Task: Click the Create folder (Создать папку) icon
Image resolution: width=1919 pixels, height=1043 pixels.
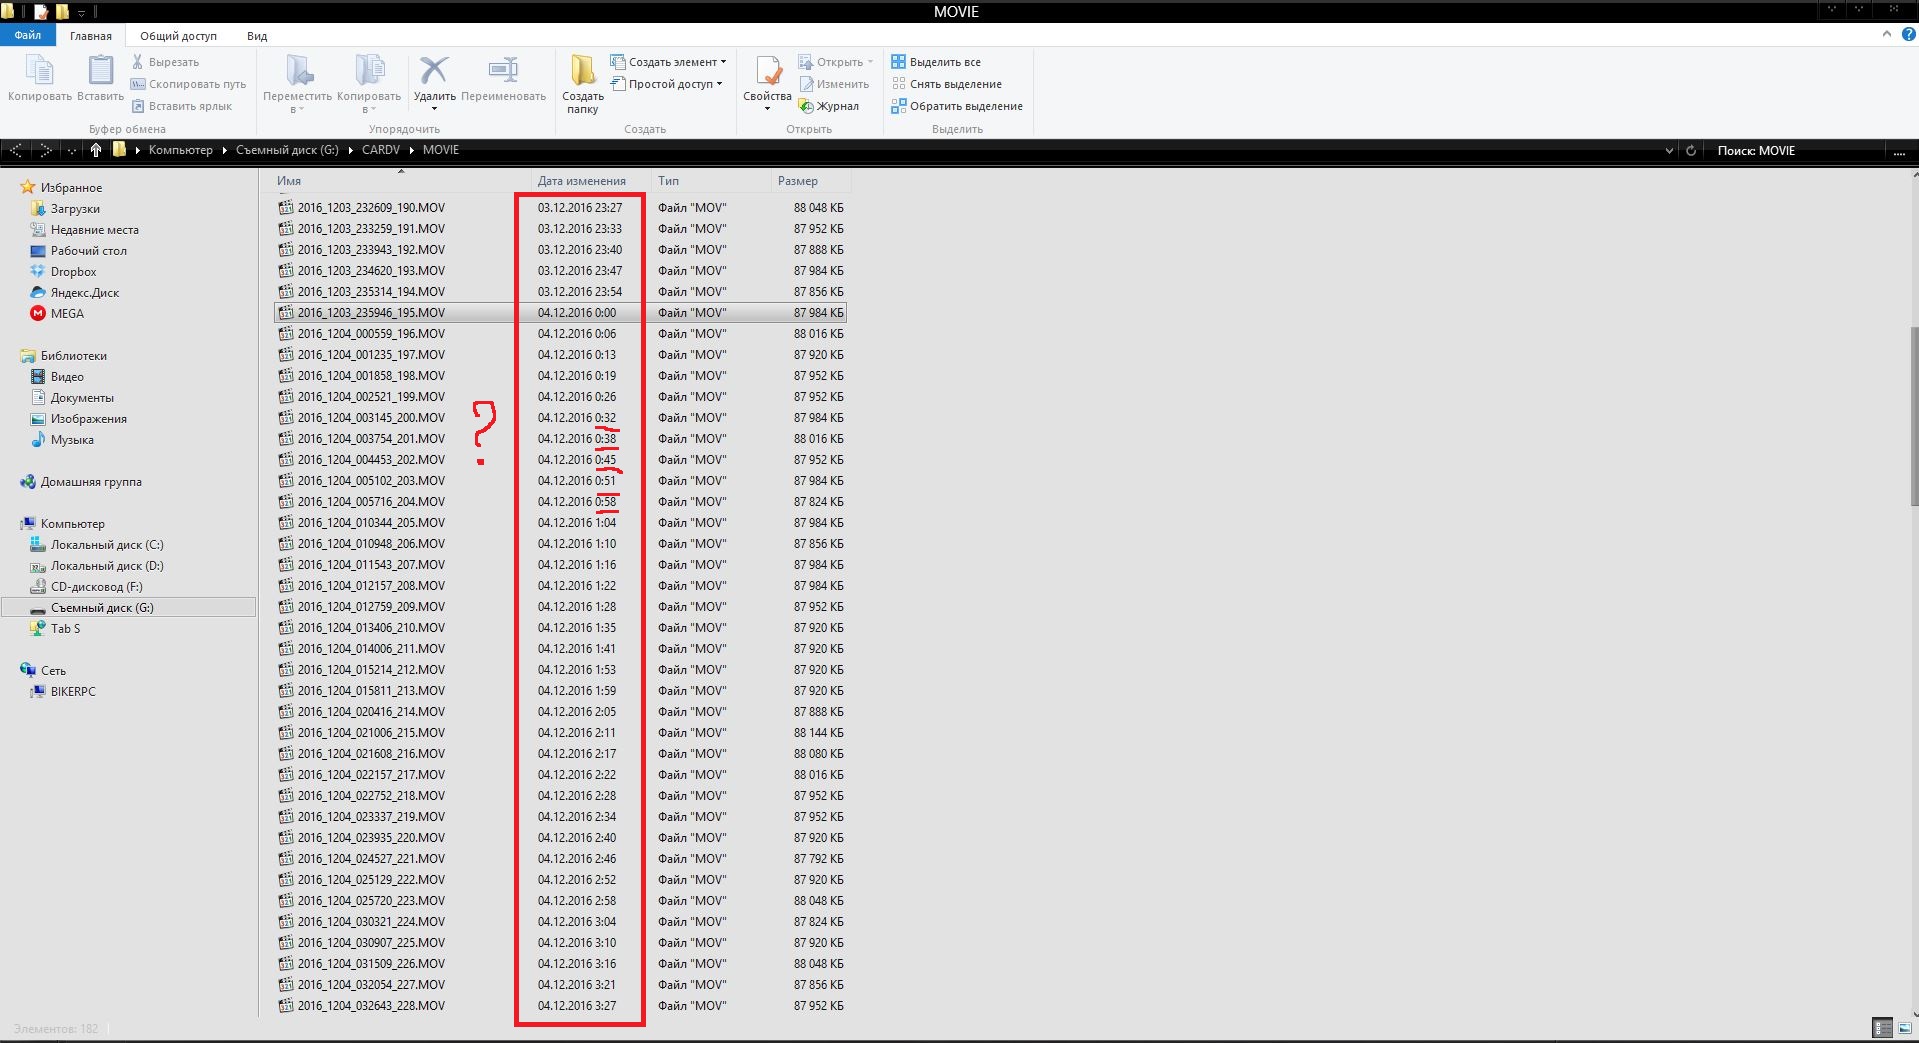Action: (582, 72)
